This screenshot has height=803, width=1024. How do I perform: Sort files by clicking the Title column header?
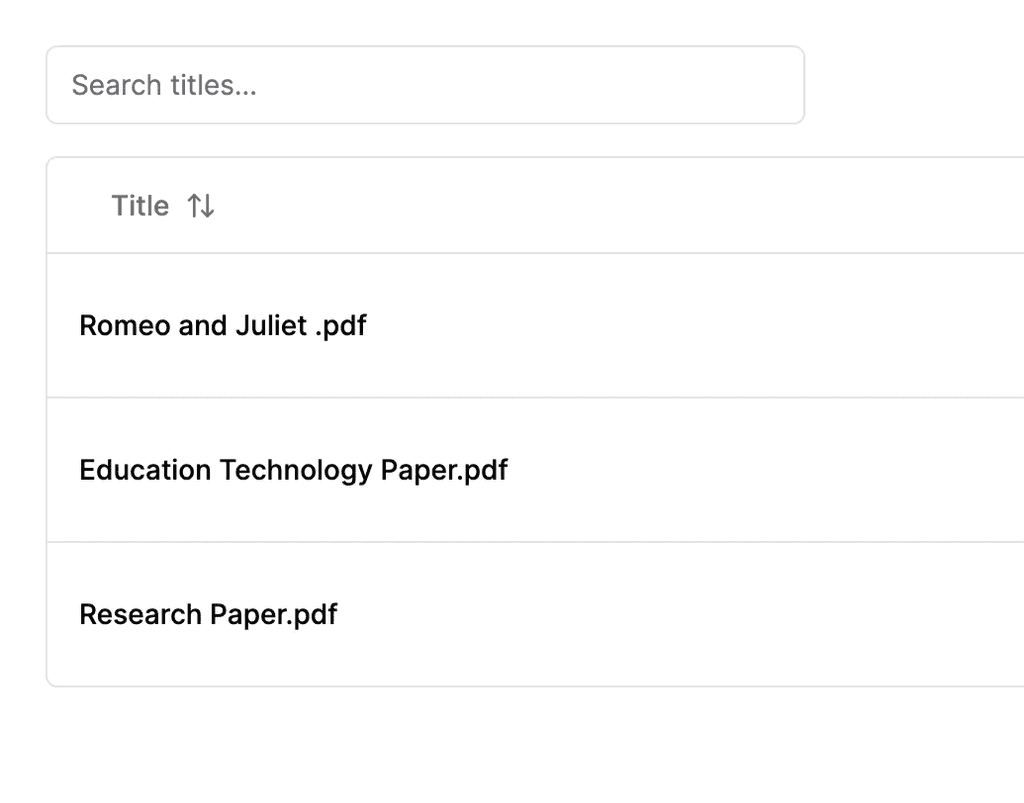coord(140,206)
